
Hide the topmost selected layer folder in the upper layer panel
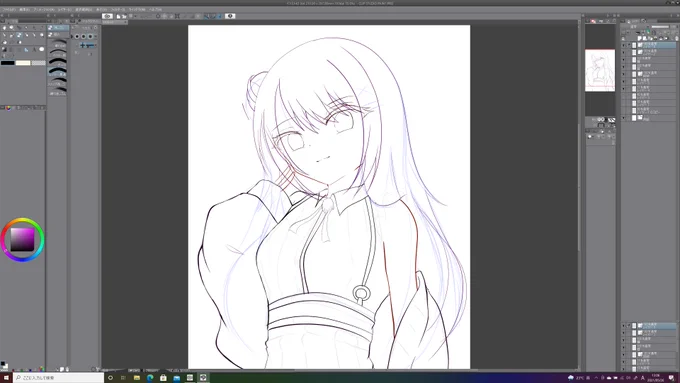pos(623,45)
